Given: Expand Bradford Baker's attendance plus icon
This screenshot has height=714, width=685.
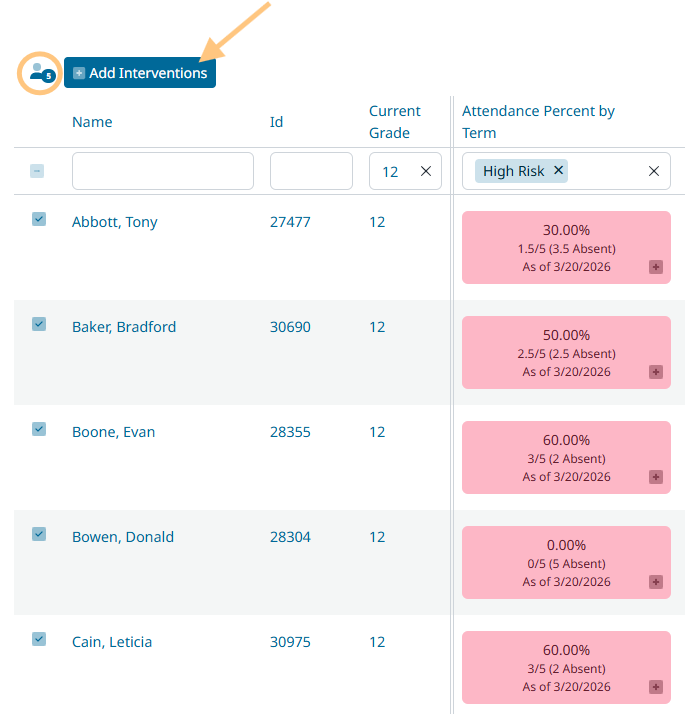Looking at the screenshot, I should pos(656,372).
